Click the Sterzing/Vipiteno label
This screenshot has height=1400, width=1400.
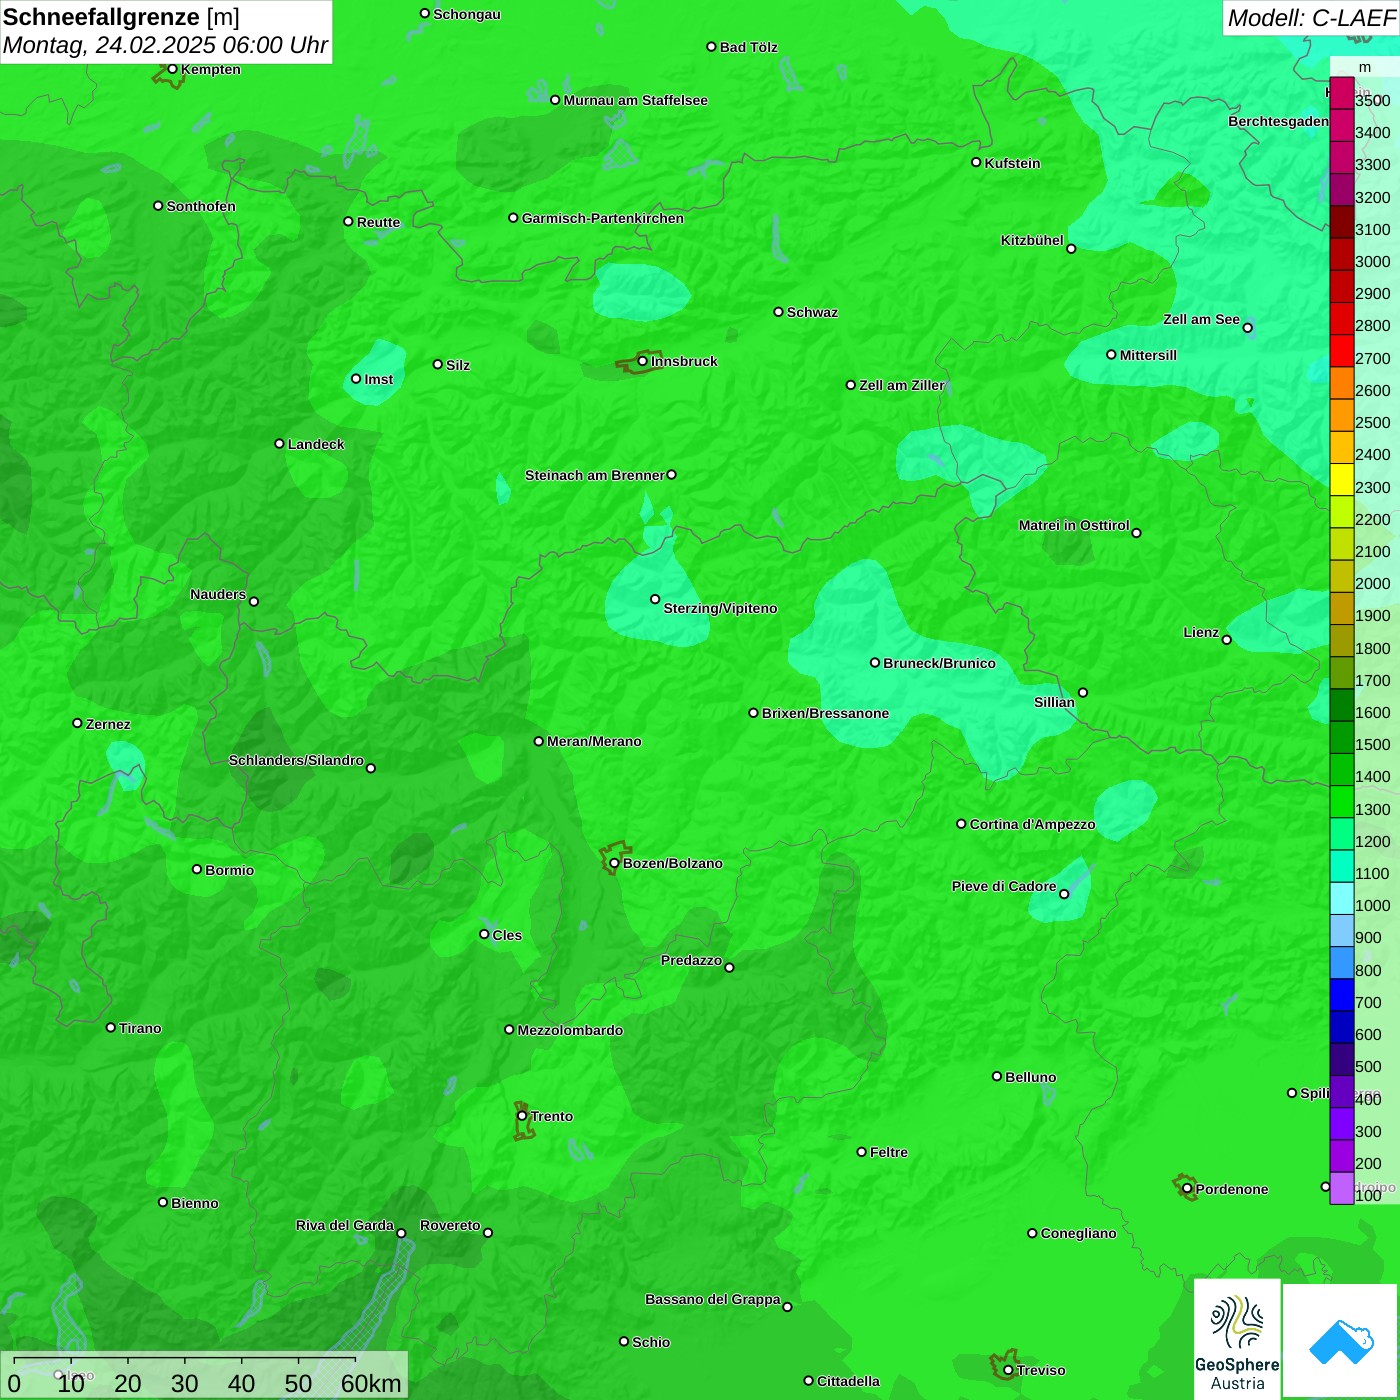coord(720,608)
